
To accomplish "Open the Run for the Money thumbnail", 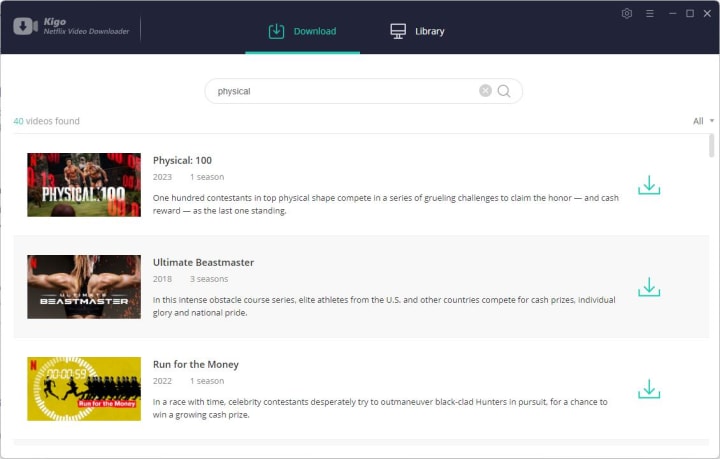I will 84,389.
